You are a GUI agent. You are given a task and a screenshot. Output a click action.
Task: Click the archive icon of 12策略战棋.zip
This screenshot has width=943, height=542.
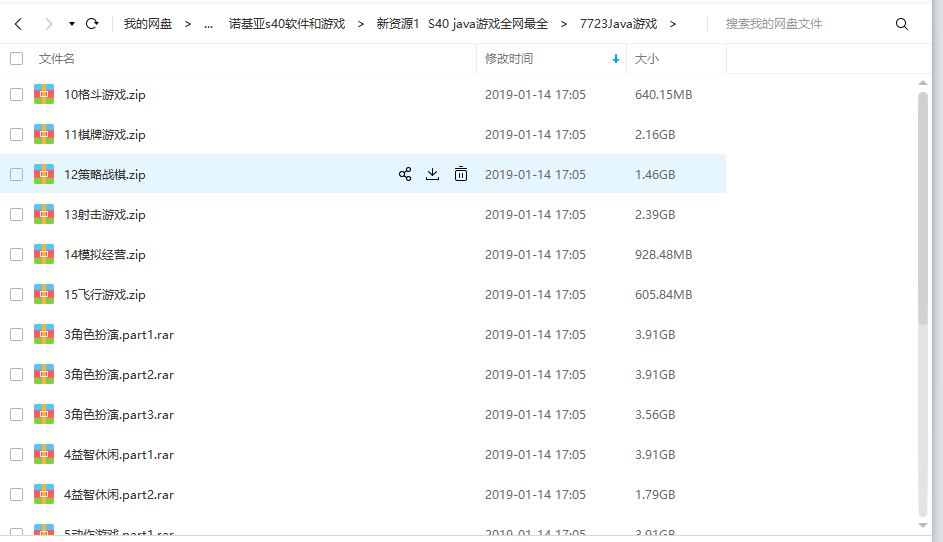tap(44, 174)
